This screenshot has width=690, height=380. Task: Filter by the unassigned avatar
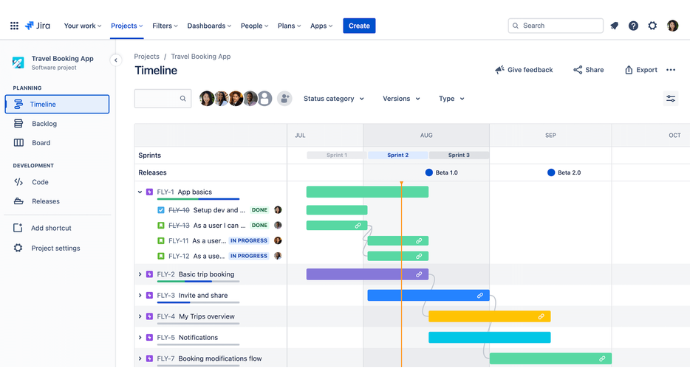[265, 99]
